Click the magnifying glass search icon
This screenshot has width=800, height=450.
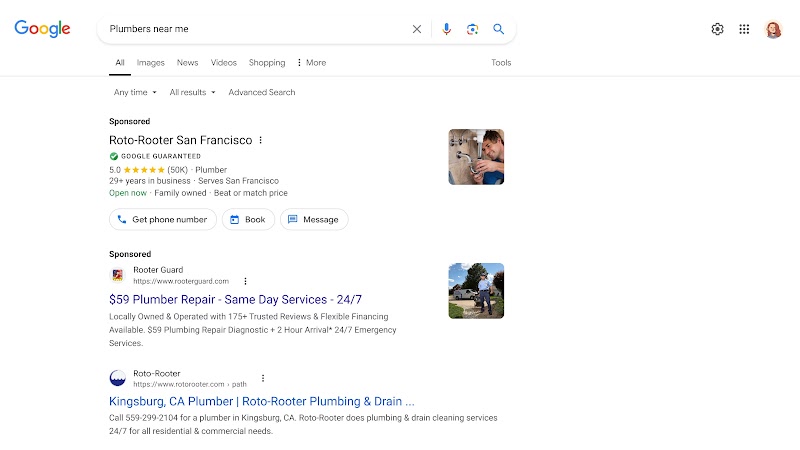tap(498, 29)
